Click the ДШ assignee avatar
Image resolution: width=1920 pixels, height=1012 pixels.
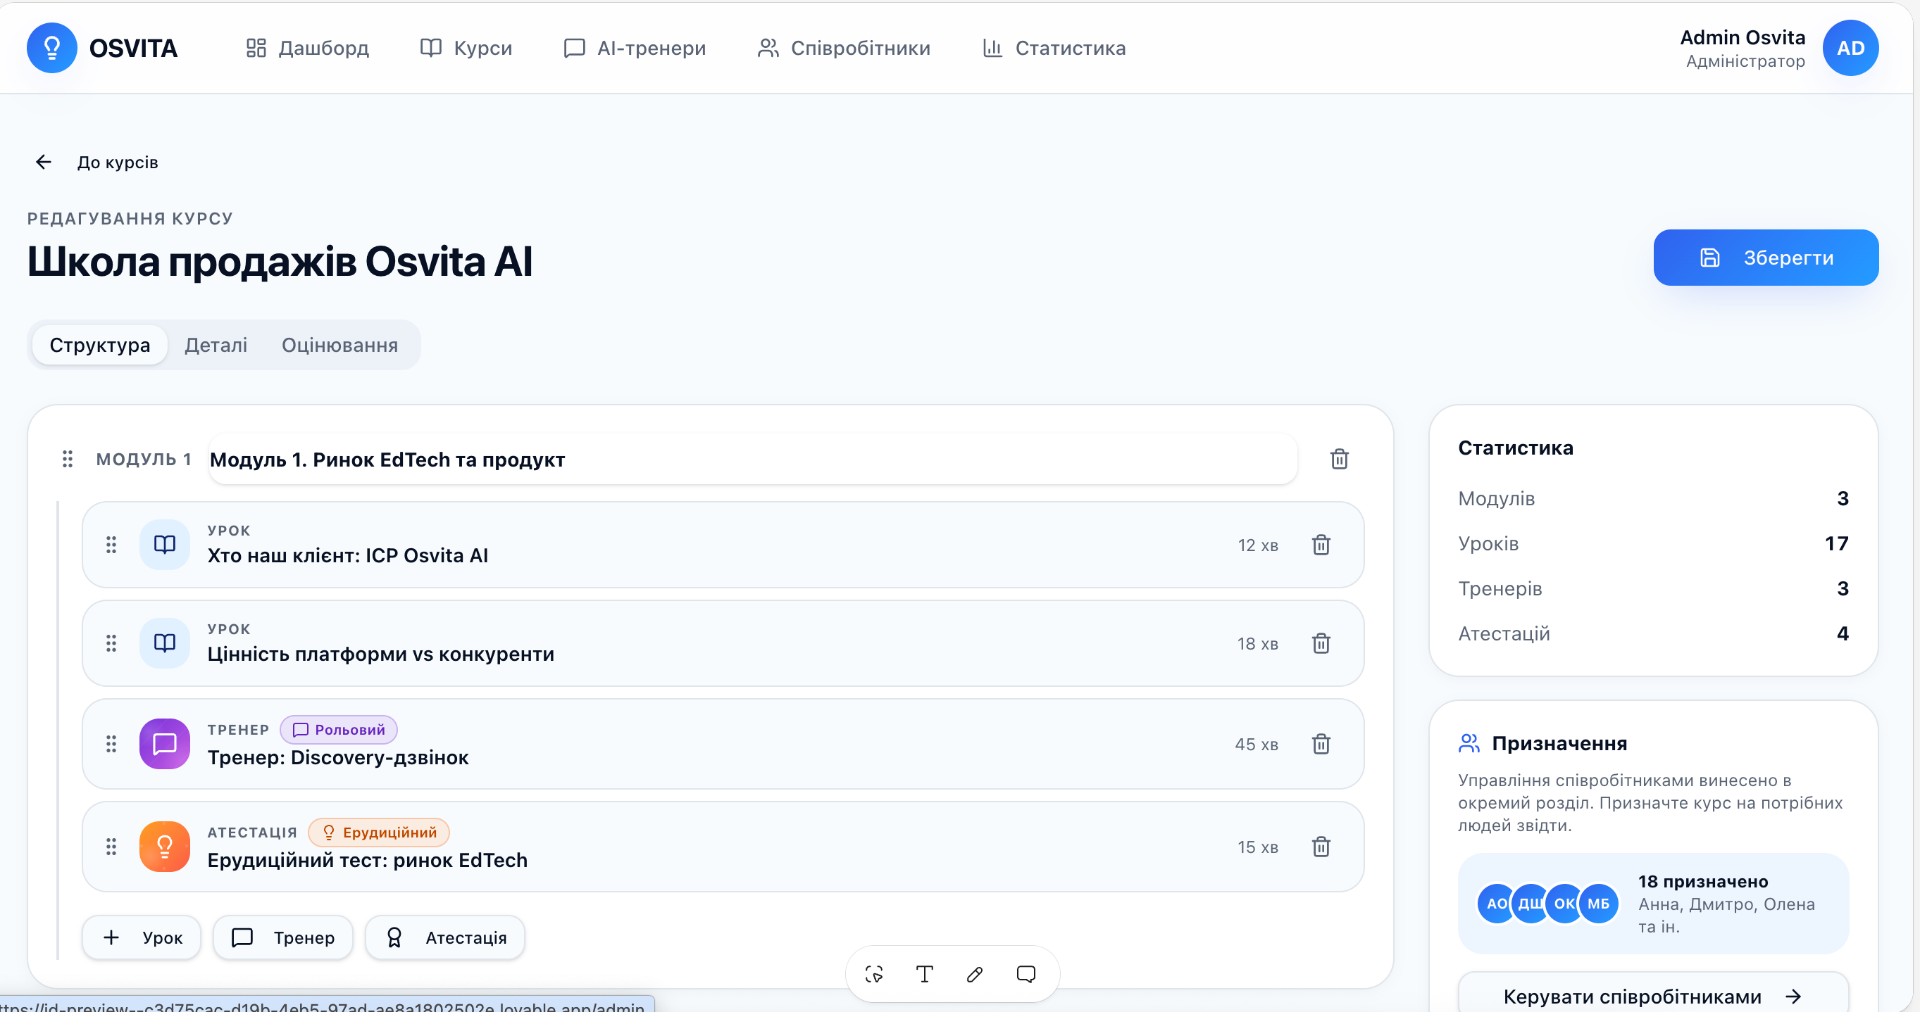1530,904
